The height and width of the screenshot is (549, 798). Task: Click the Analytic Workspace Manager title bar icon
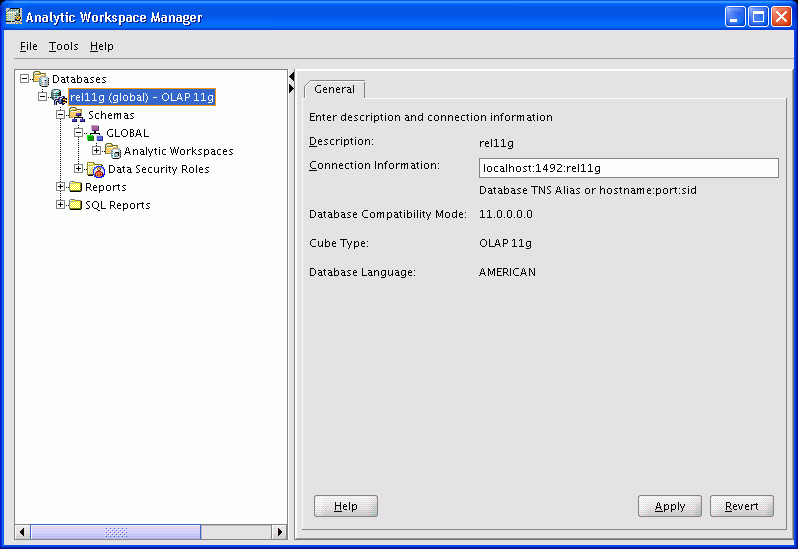(14, 16)
